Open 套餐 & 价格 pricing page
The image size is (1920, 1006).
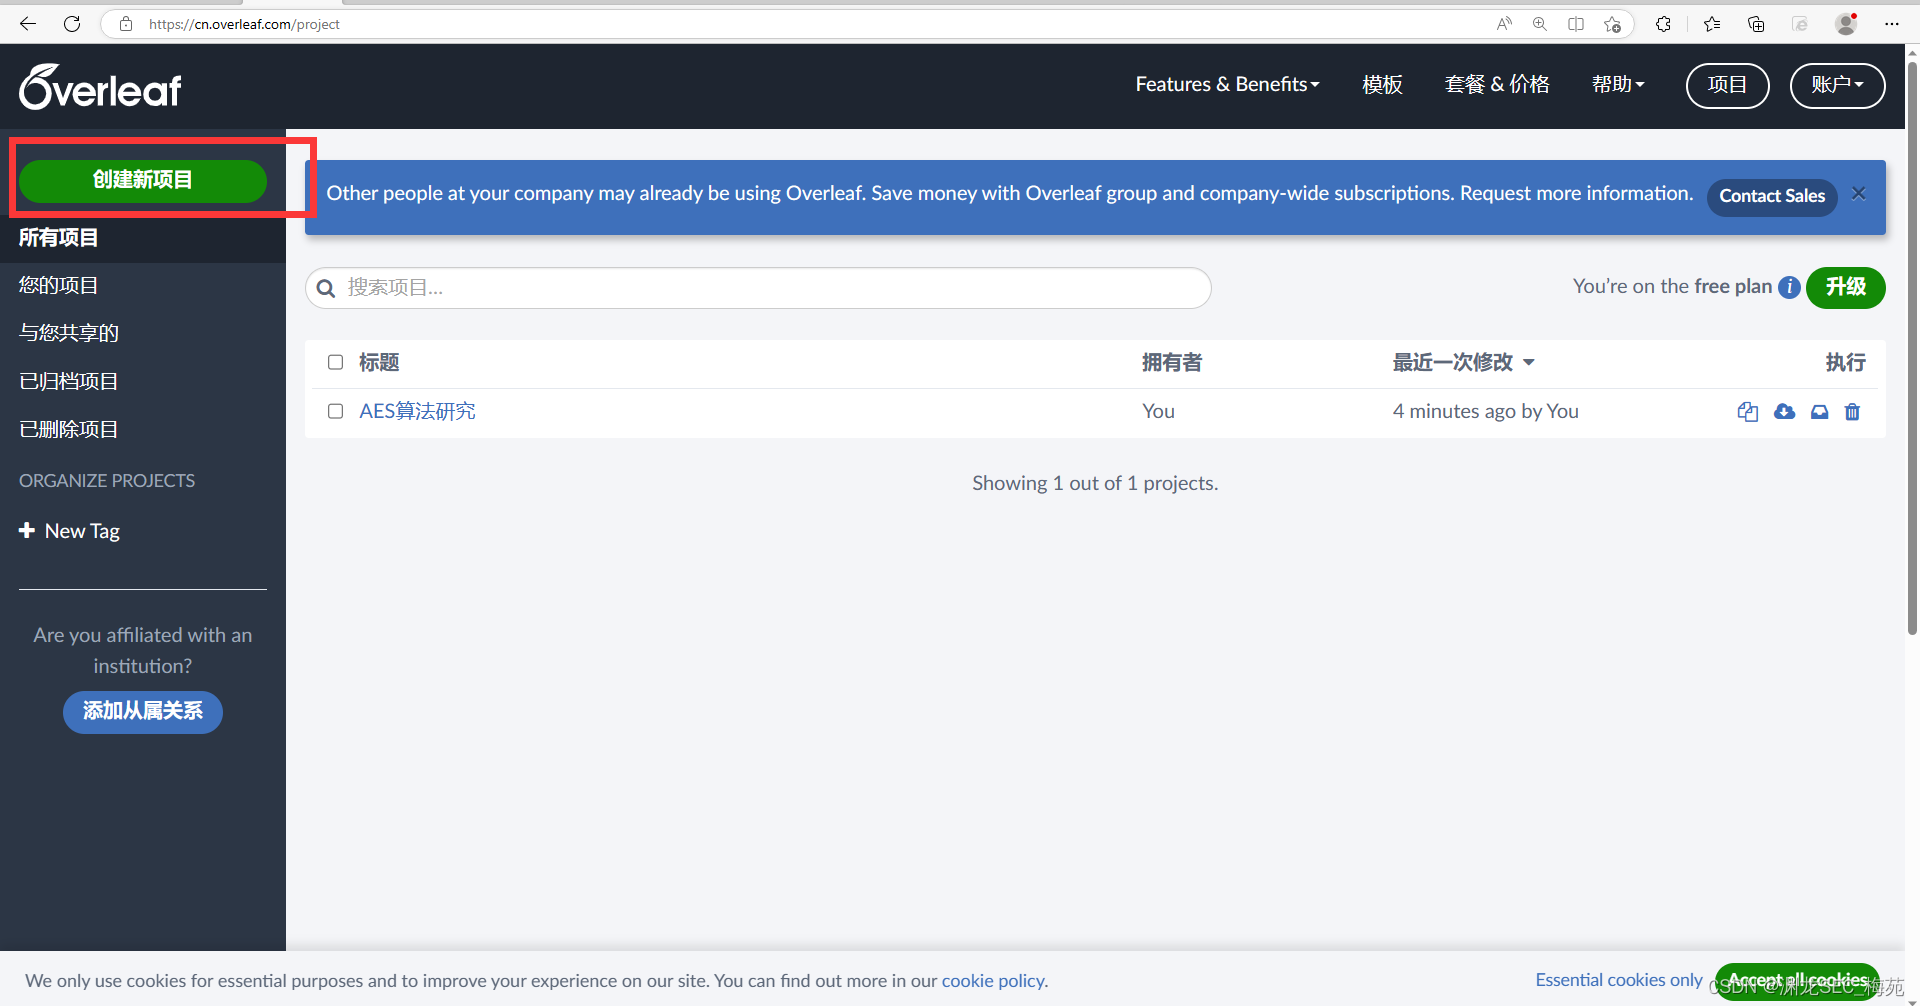(x=1497, y=85)
